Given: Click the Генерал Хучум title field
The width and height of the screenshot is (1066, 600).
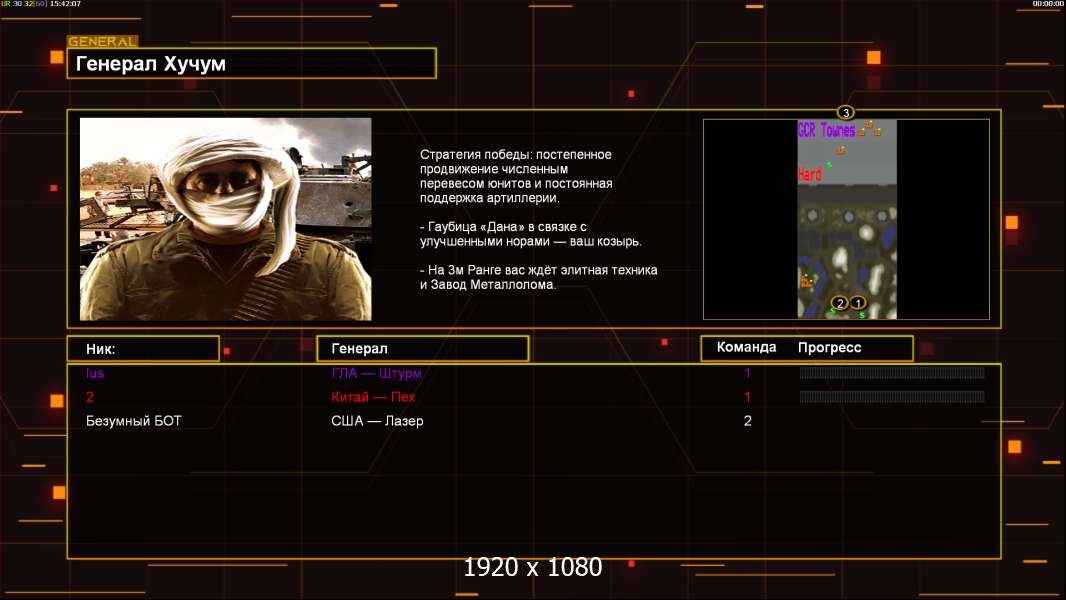Looking at the screenshot, I should [251, 64].
